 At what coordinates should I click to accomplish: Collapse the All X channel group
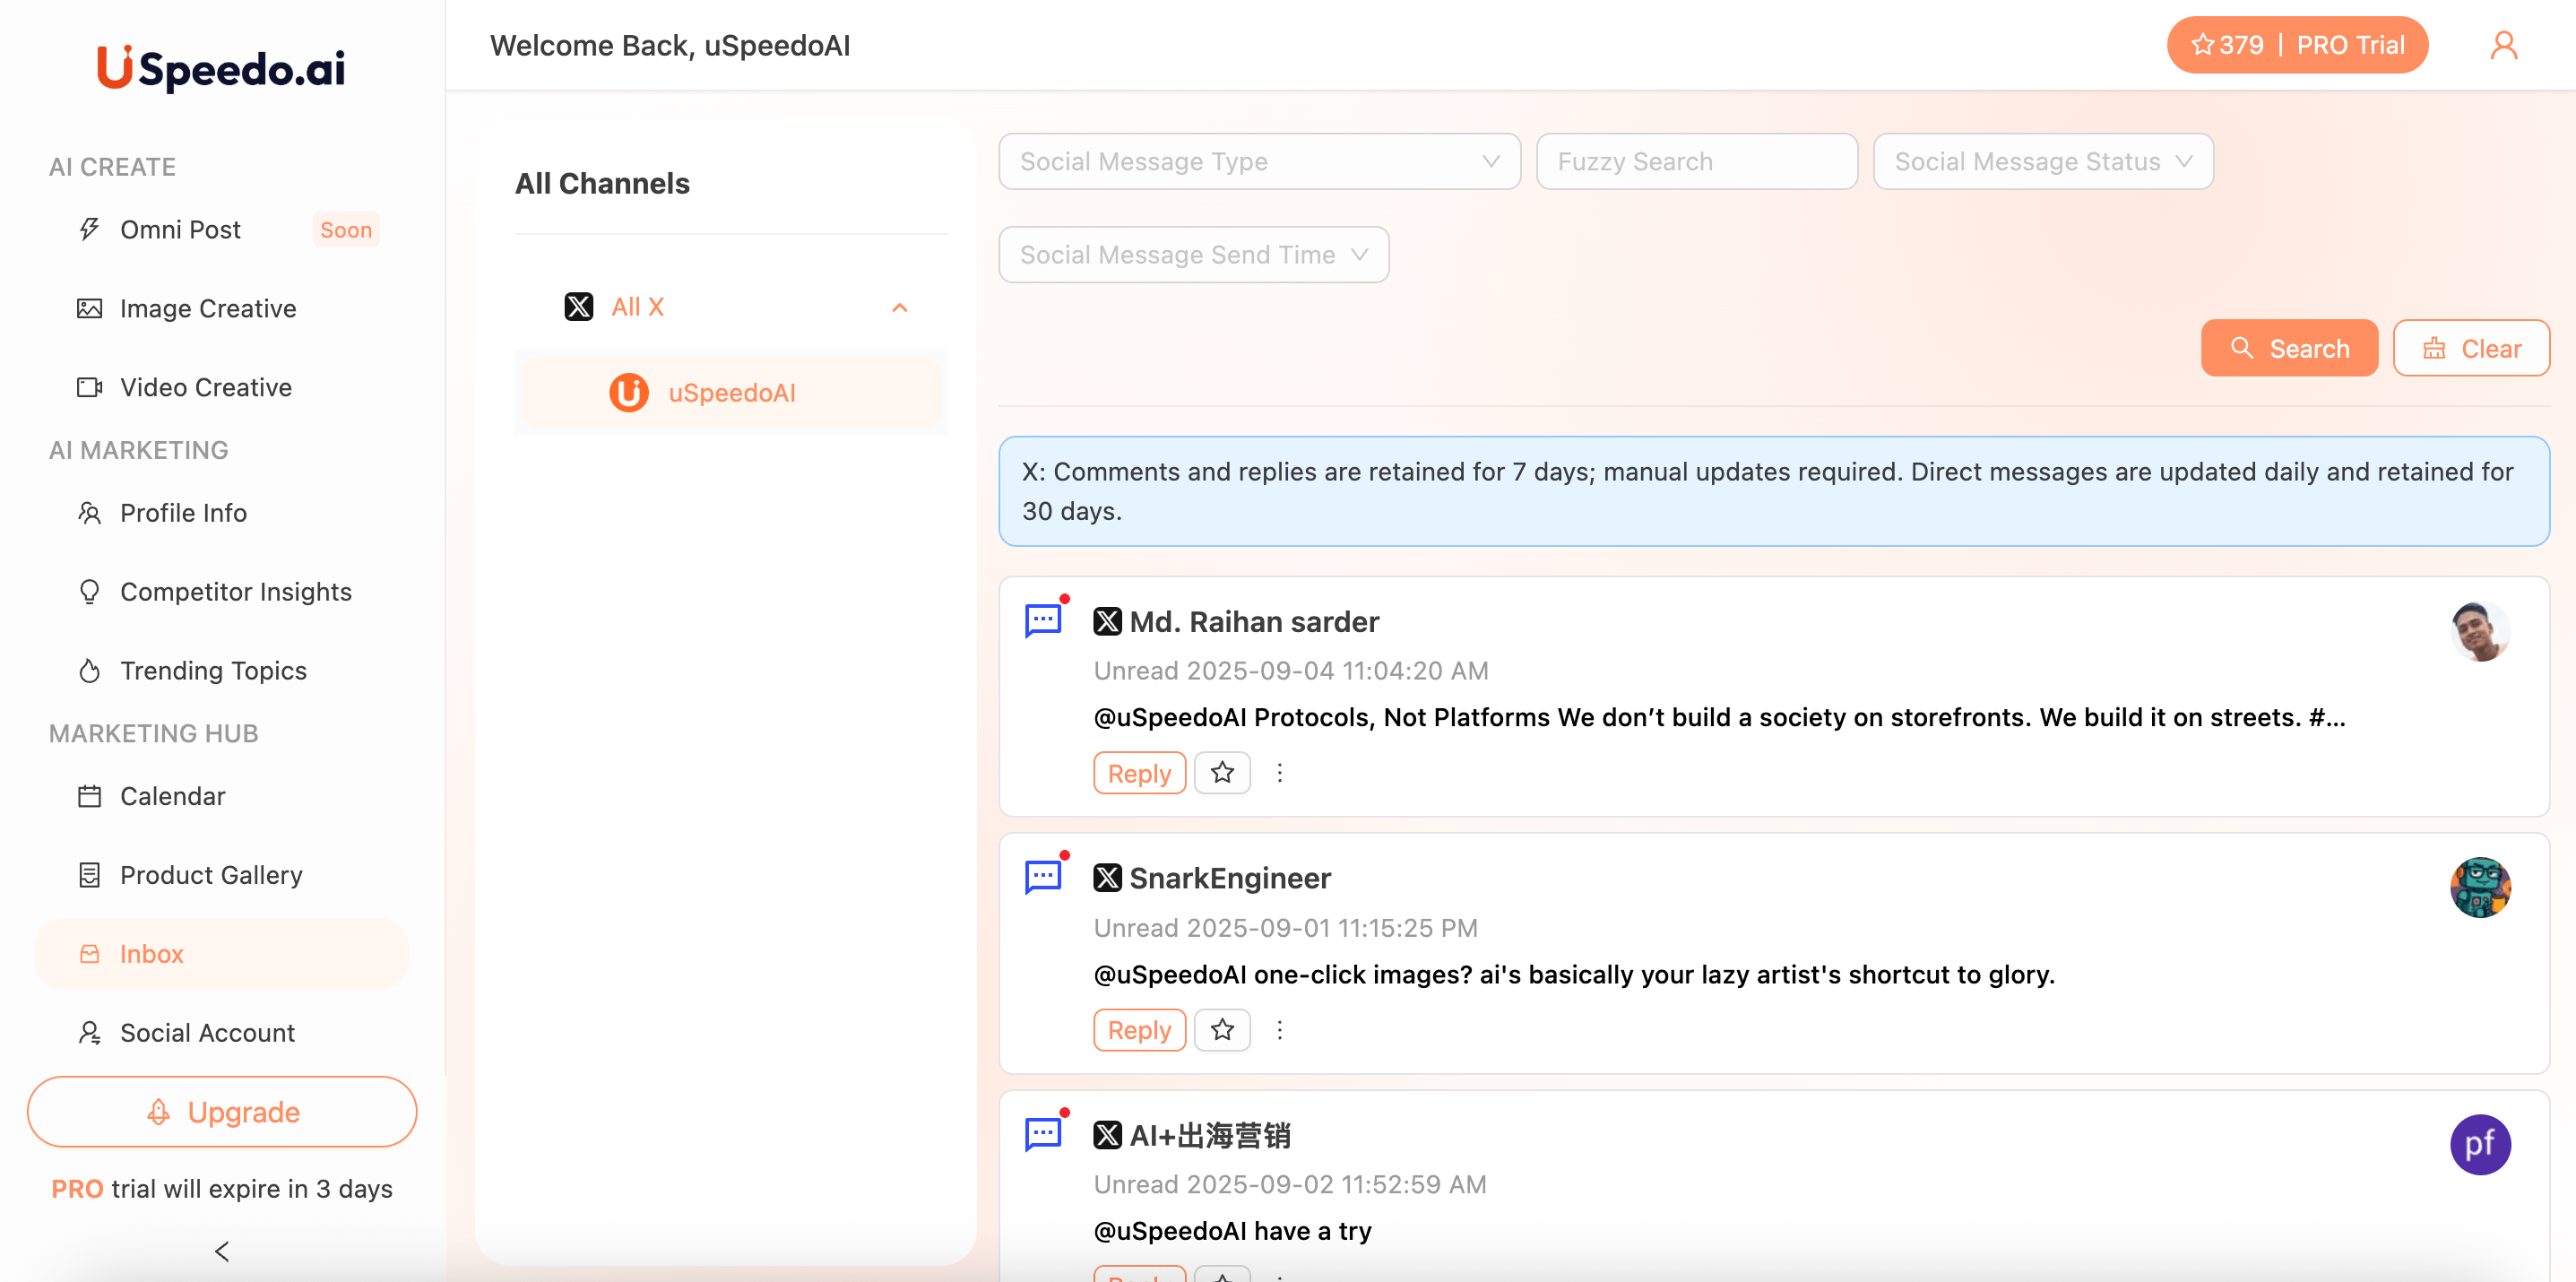899,307
